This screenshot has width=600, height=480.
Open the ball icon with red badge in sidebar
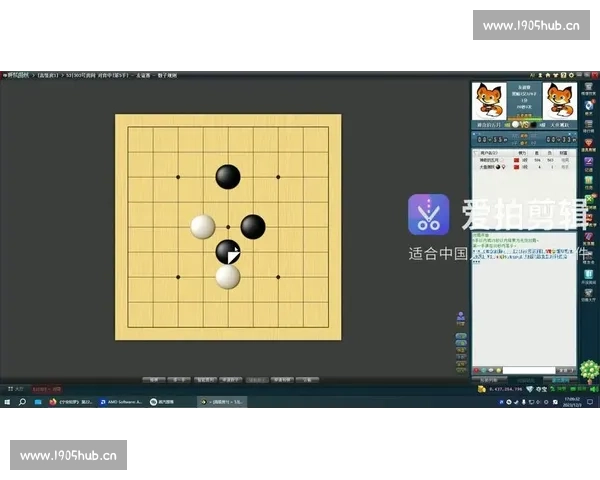[589, 105]
